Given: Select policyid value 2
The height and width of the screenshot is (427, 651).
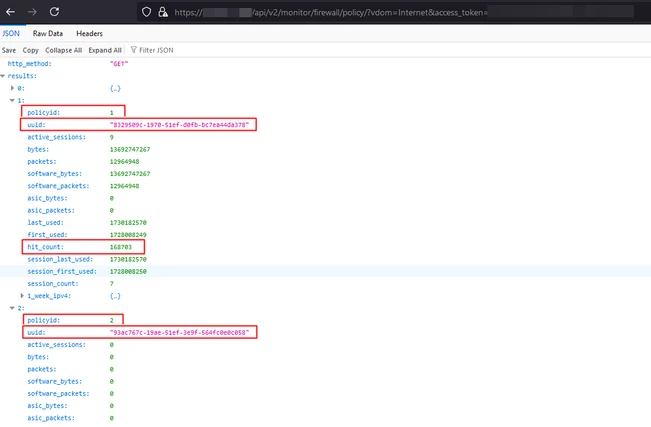Looking at the screenshot, I should click(112, 320).
